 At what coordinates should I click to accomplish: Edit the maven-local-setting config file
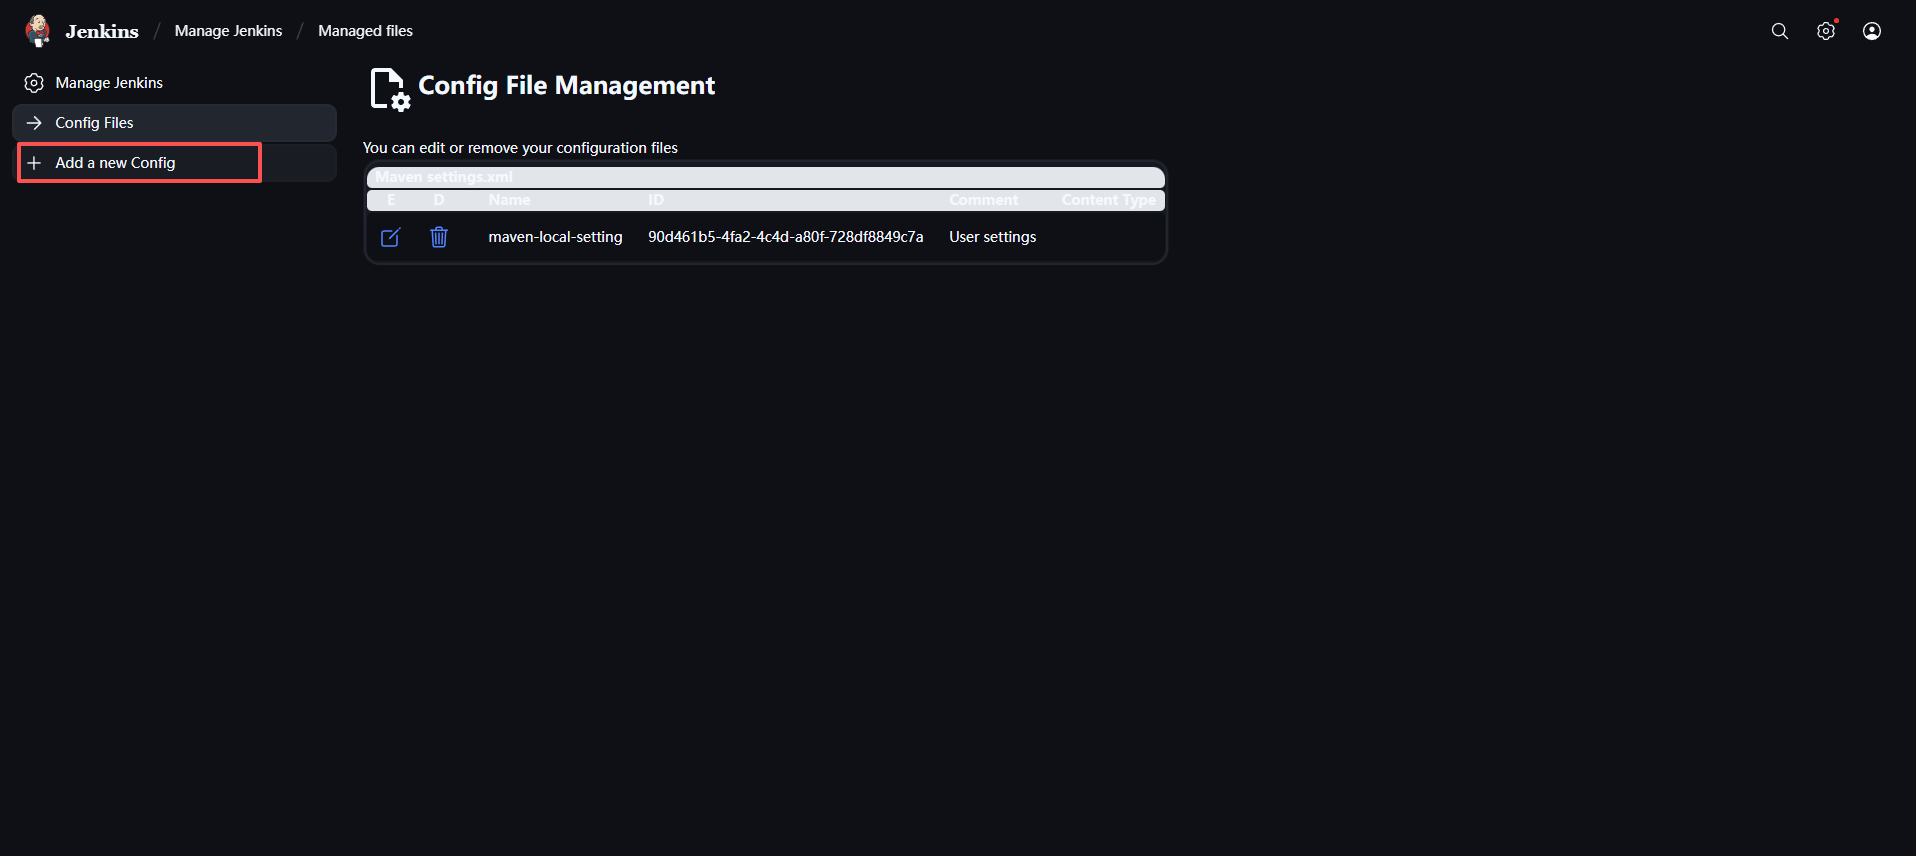click(390, 237)
